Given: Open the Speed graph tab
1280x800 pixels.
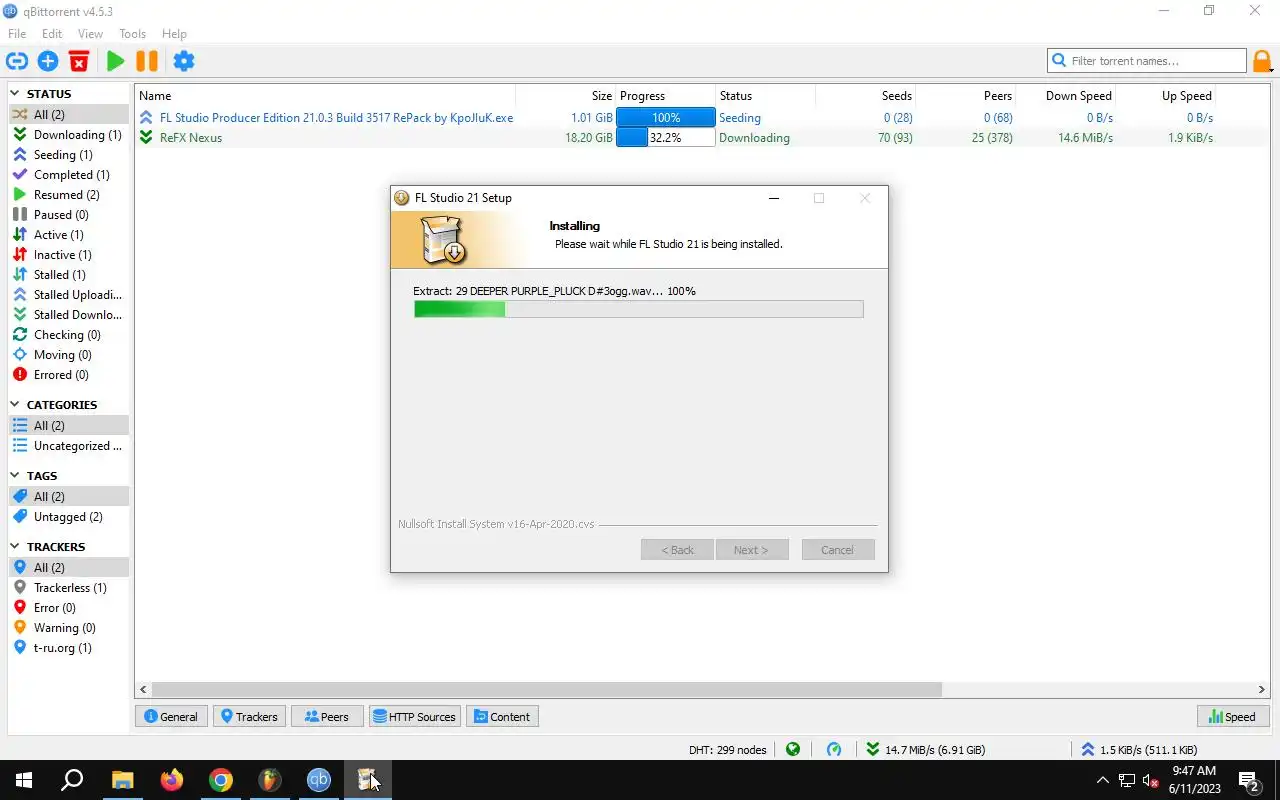Looking at the screenshot, I should point(1232,717).
